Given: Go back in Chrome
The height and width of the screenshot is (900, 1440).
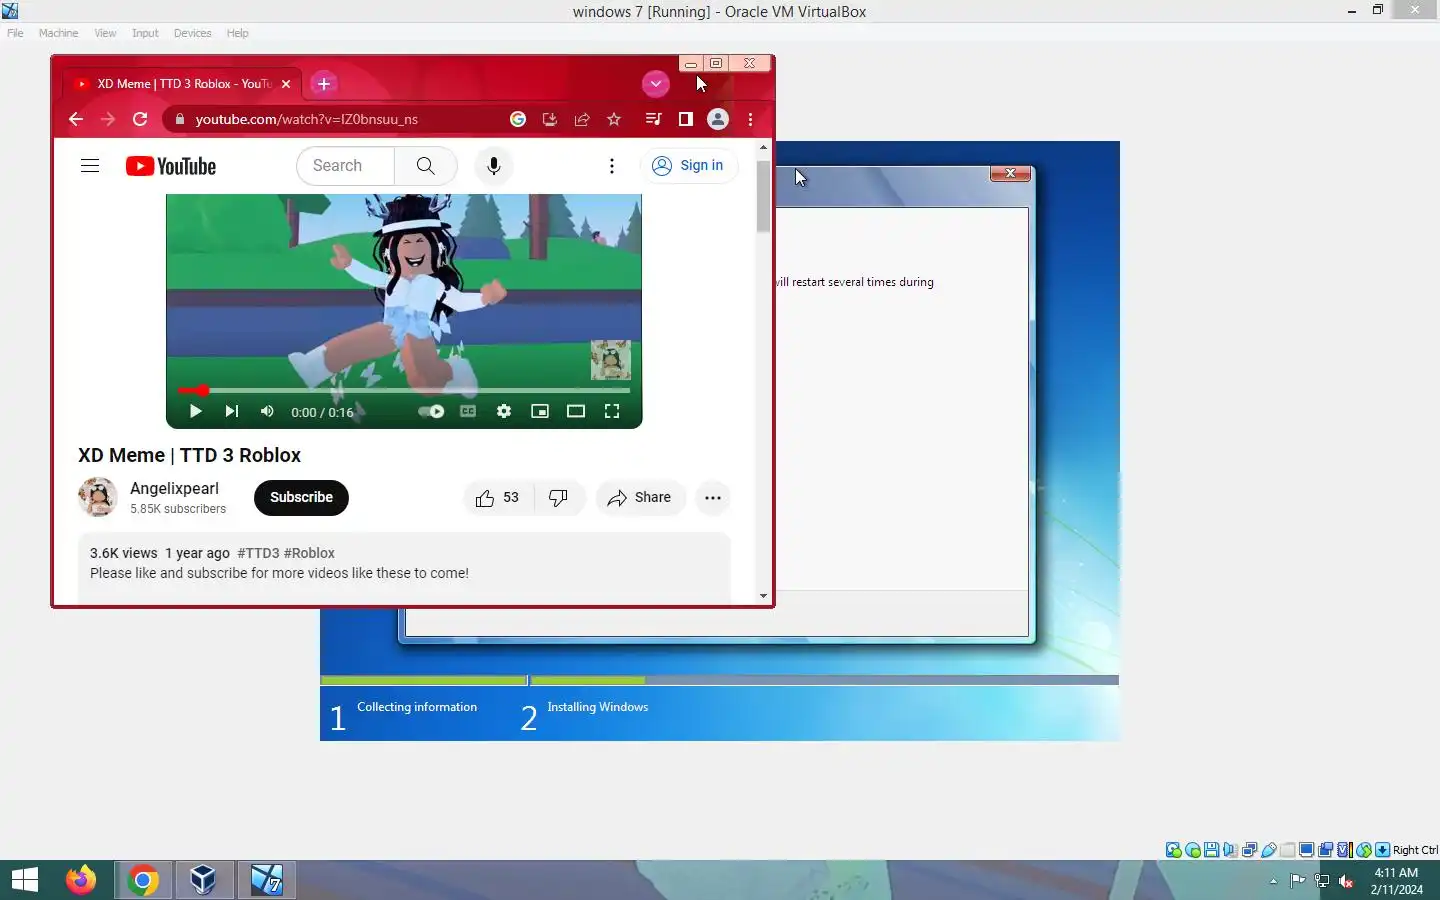Looking at the screenshot, I should click(x=76, y=119).
